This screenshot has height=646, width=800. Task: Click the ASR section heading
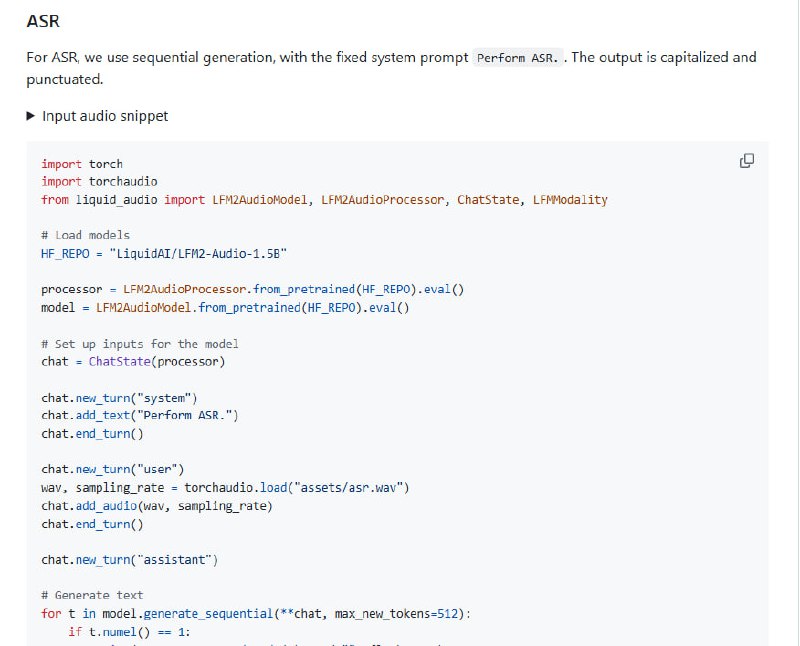43,20
